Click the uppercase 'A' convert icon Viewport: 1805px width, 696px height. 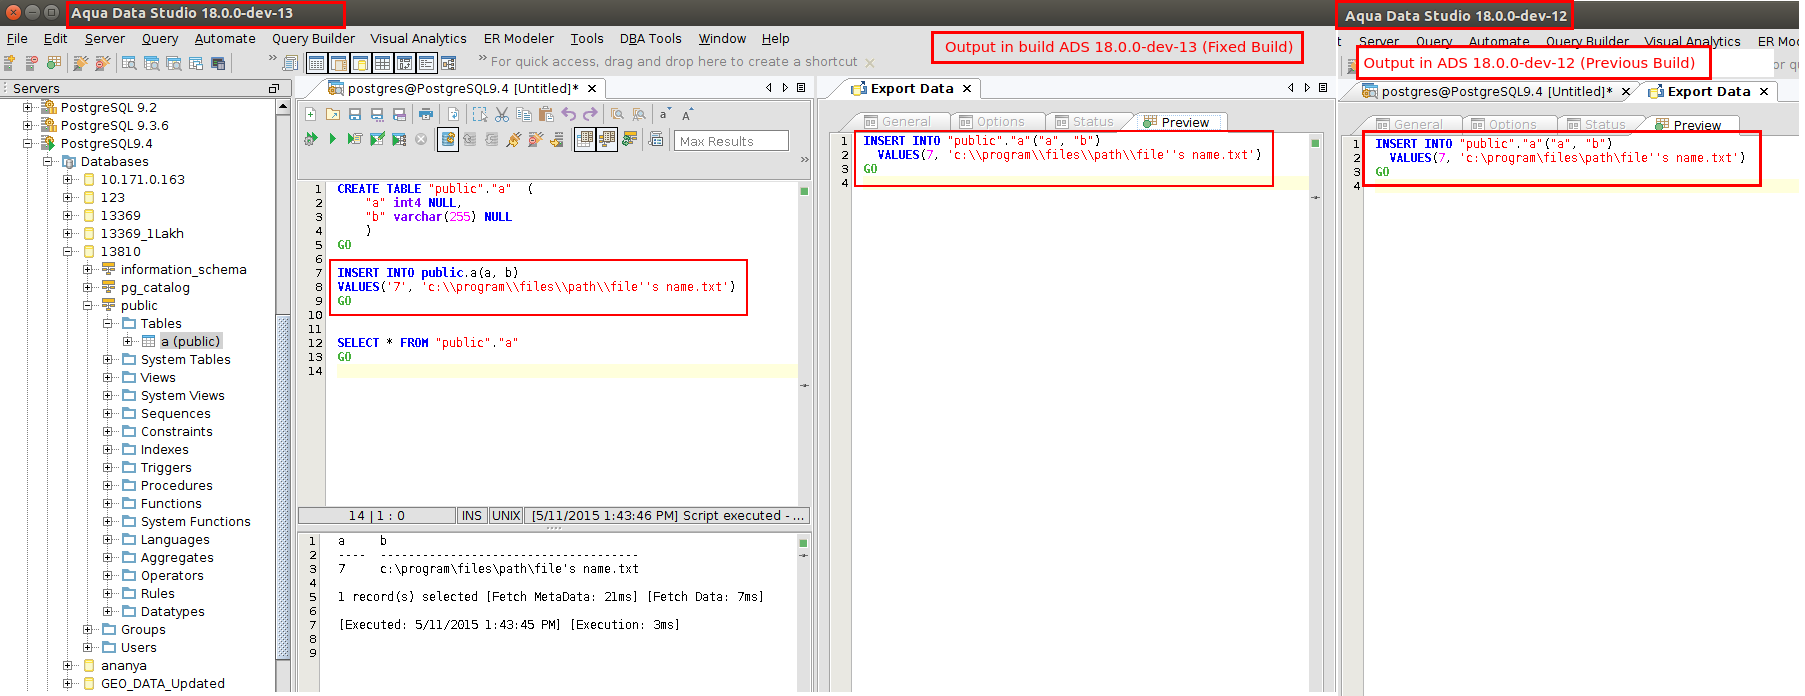pyautogui.click(x=686, y=114)
